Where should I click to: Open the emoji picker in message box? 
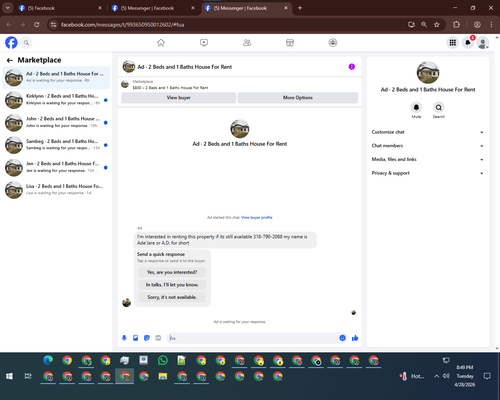(342, 338)
